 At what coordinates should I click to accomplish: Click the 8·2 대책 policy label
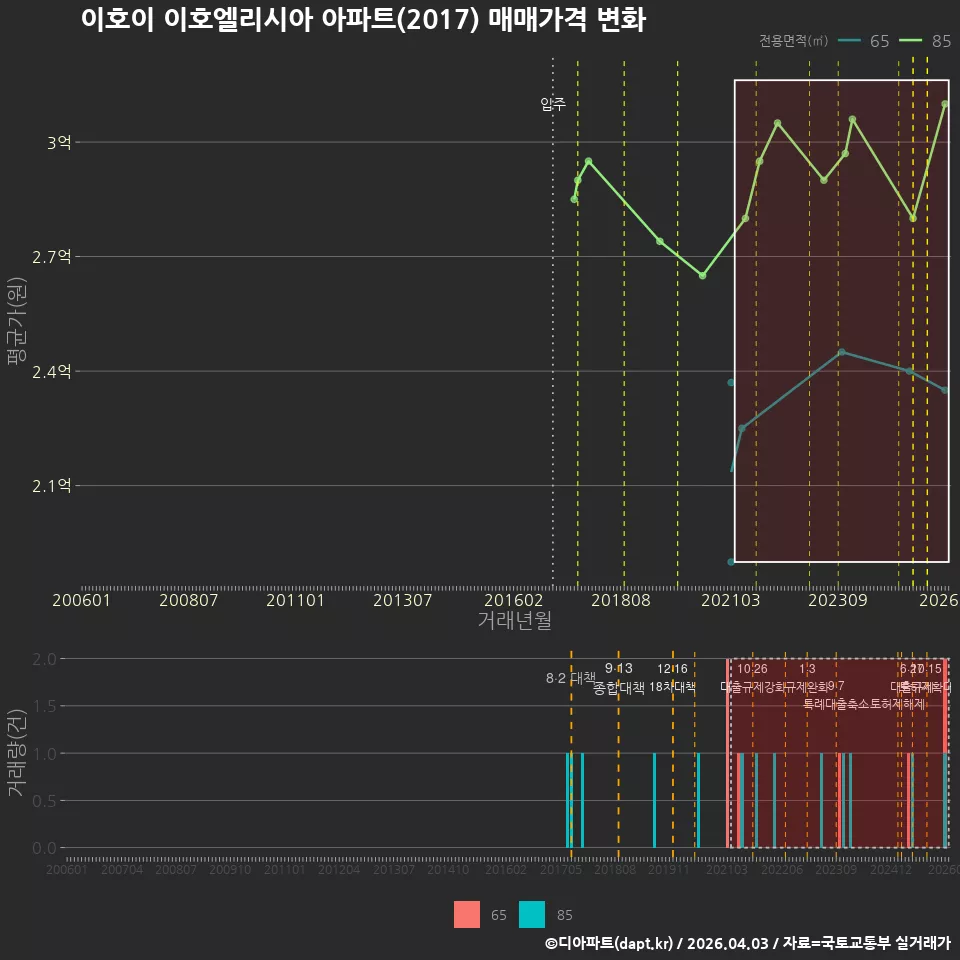click(571, 678)
